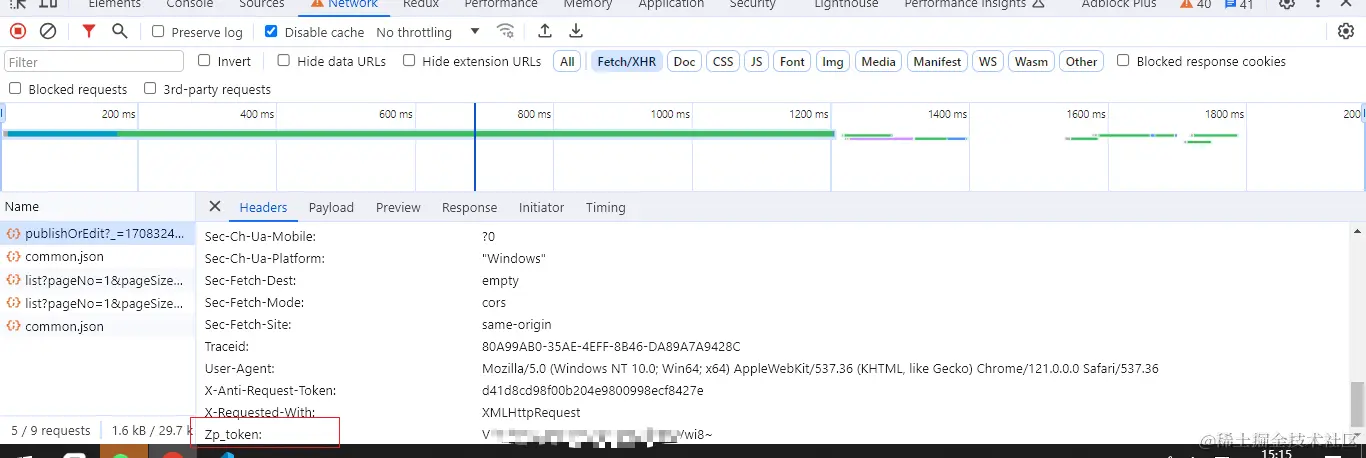Image resolution: width=1366 pixels, height=458 pixels.
Task: Click the Zp_token header name
Action: coord(233,434)
